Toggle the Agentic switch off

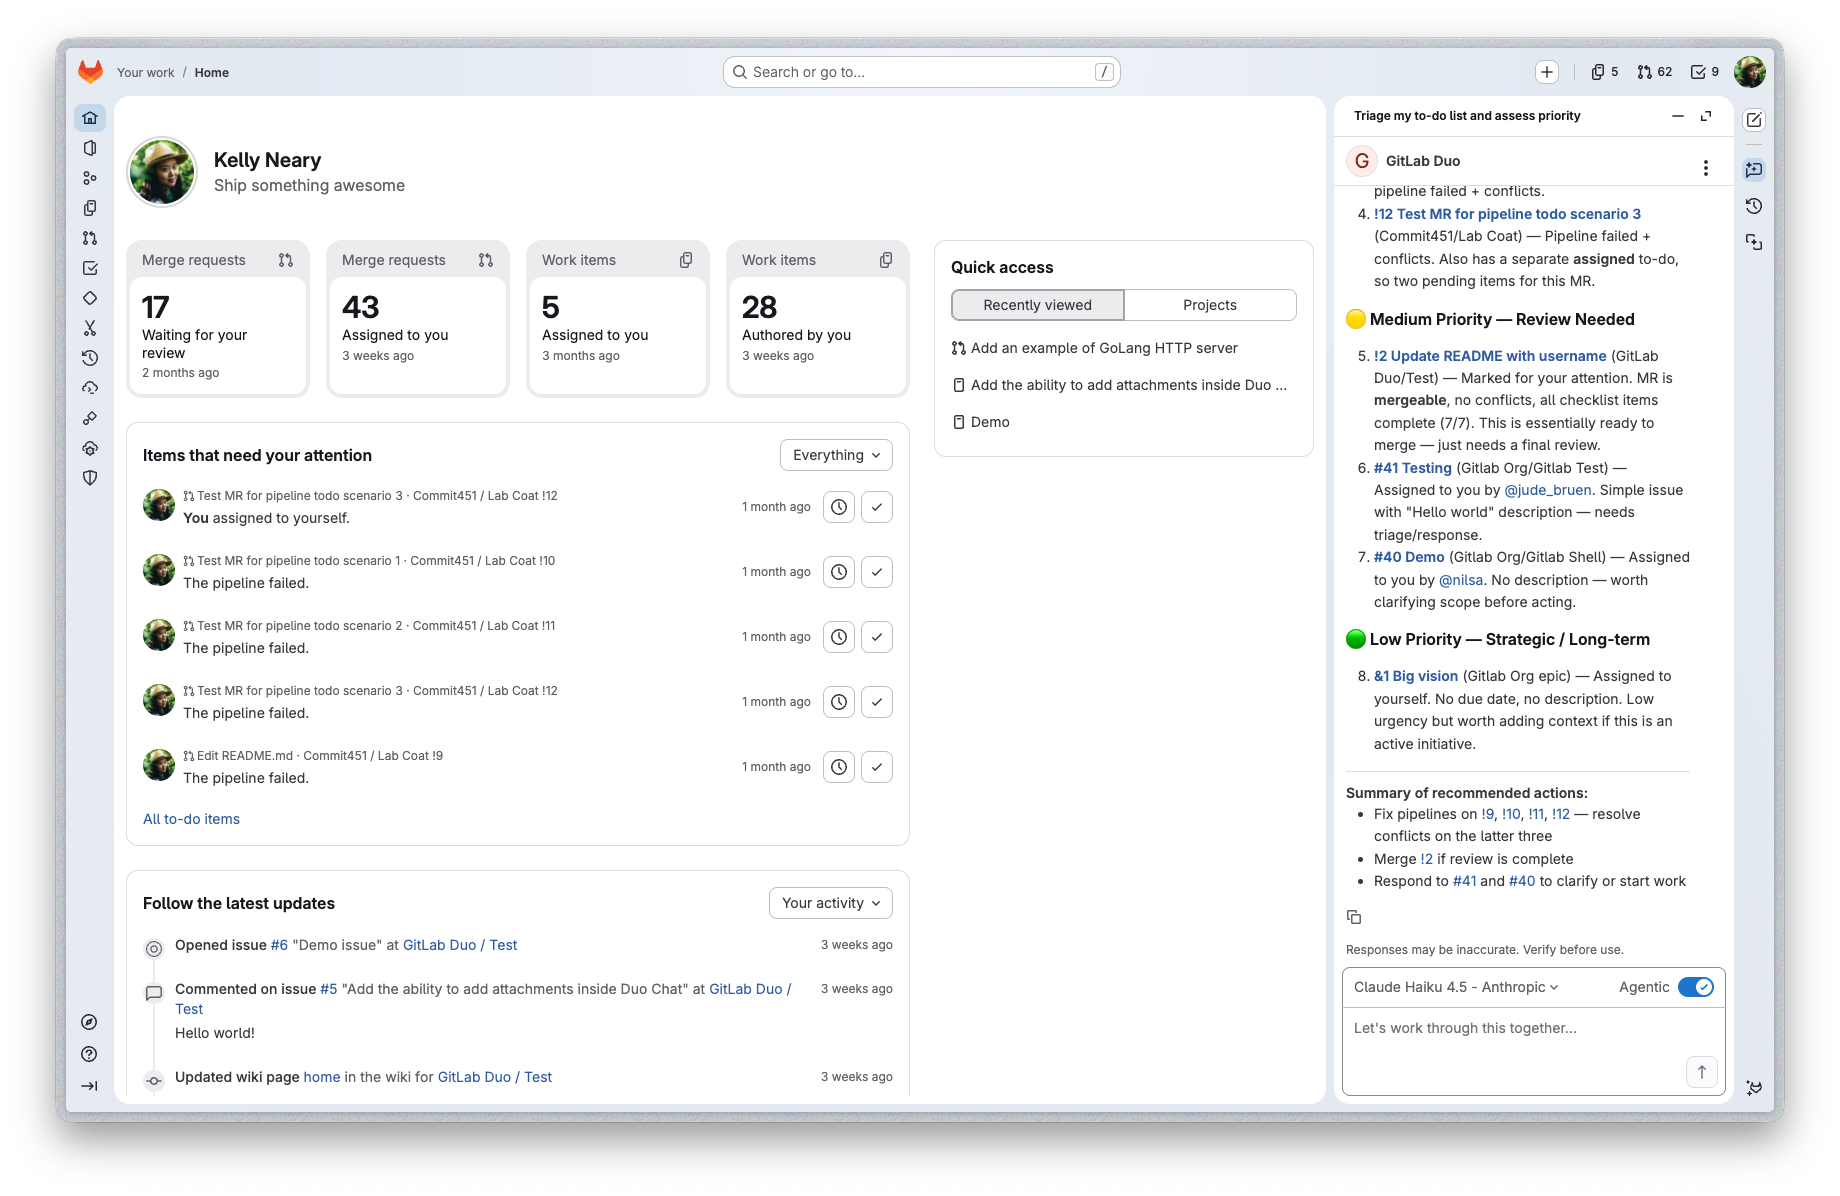pyautogui.click(x=1696, y=987)
